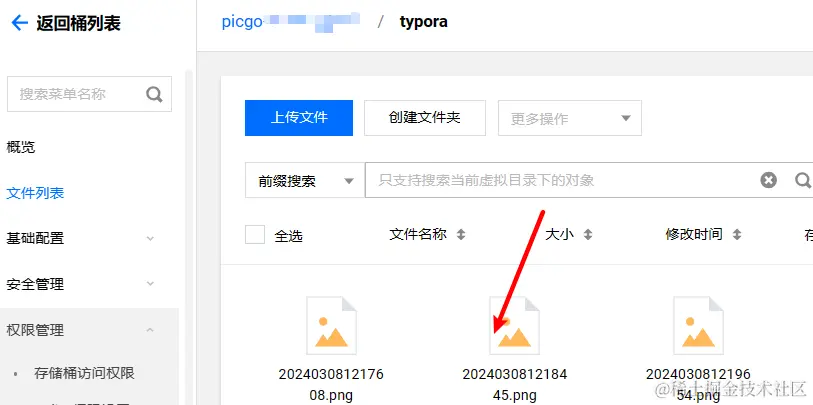Viewport: 813px width, 405px height.
Task: Go to 概览 overview page
Action: [x=21, y=147]
